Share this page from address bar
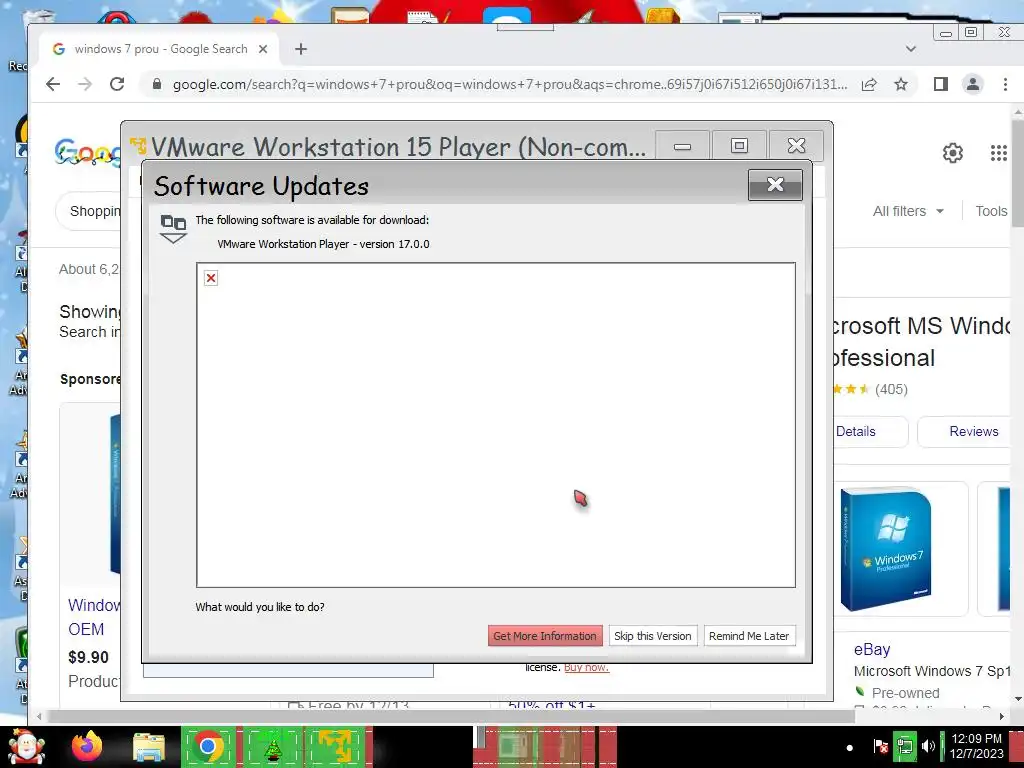This screenshot has height=768, width=1024. 869,84
